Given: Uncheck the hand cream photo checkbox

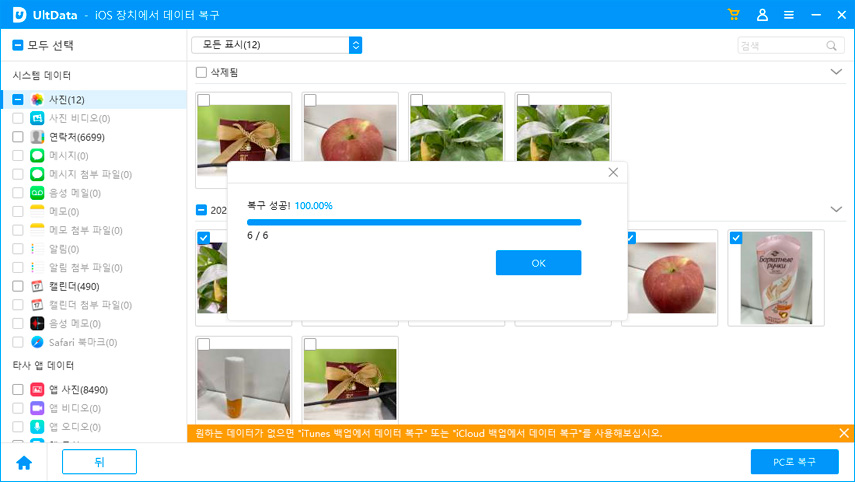Looking at the screenshot, I should [x=736, y=238].
